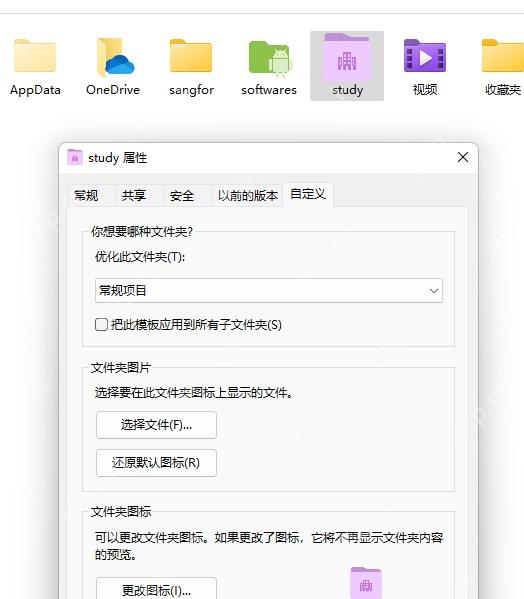Click the AppData folder name label
This screenshot has width=524, height=599.
point(35,90)
